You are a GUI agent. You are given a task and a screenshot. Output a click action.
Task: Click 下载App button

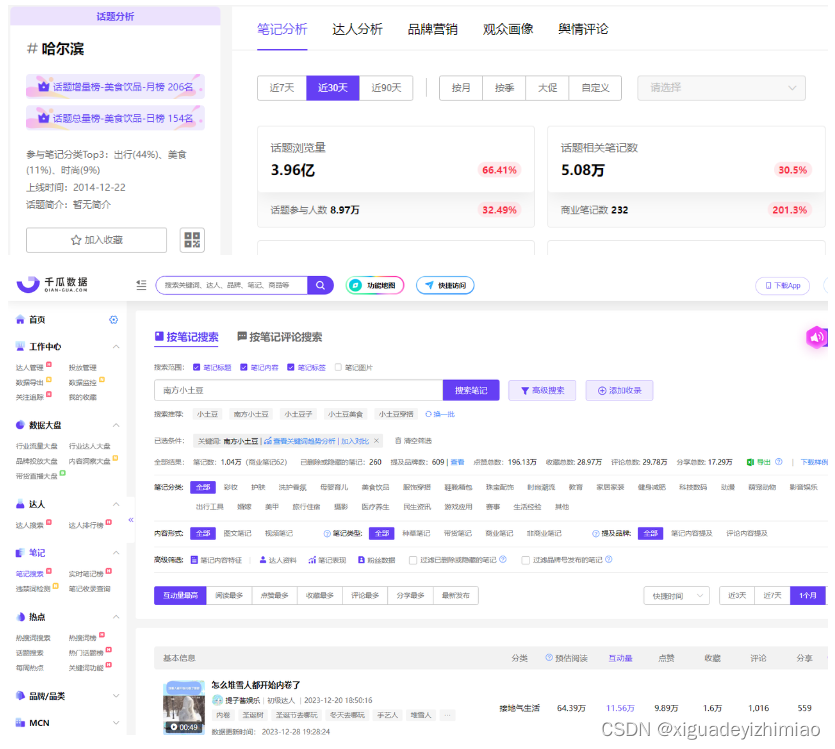point(782,285)
